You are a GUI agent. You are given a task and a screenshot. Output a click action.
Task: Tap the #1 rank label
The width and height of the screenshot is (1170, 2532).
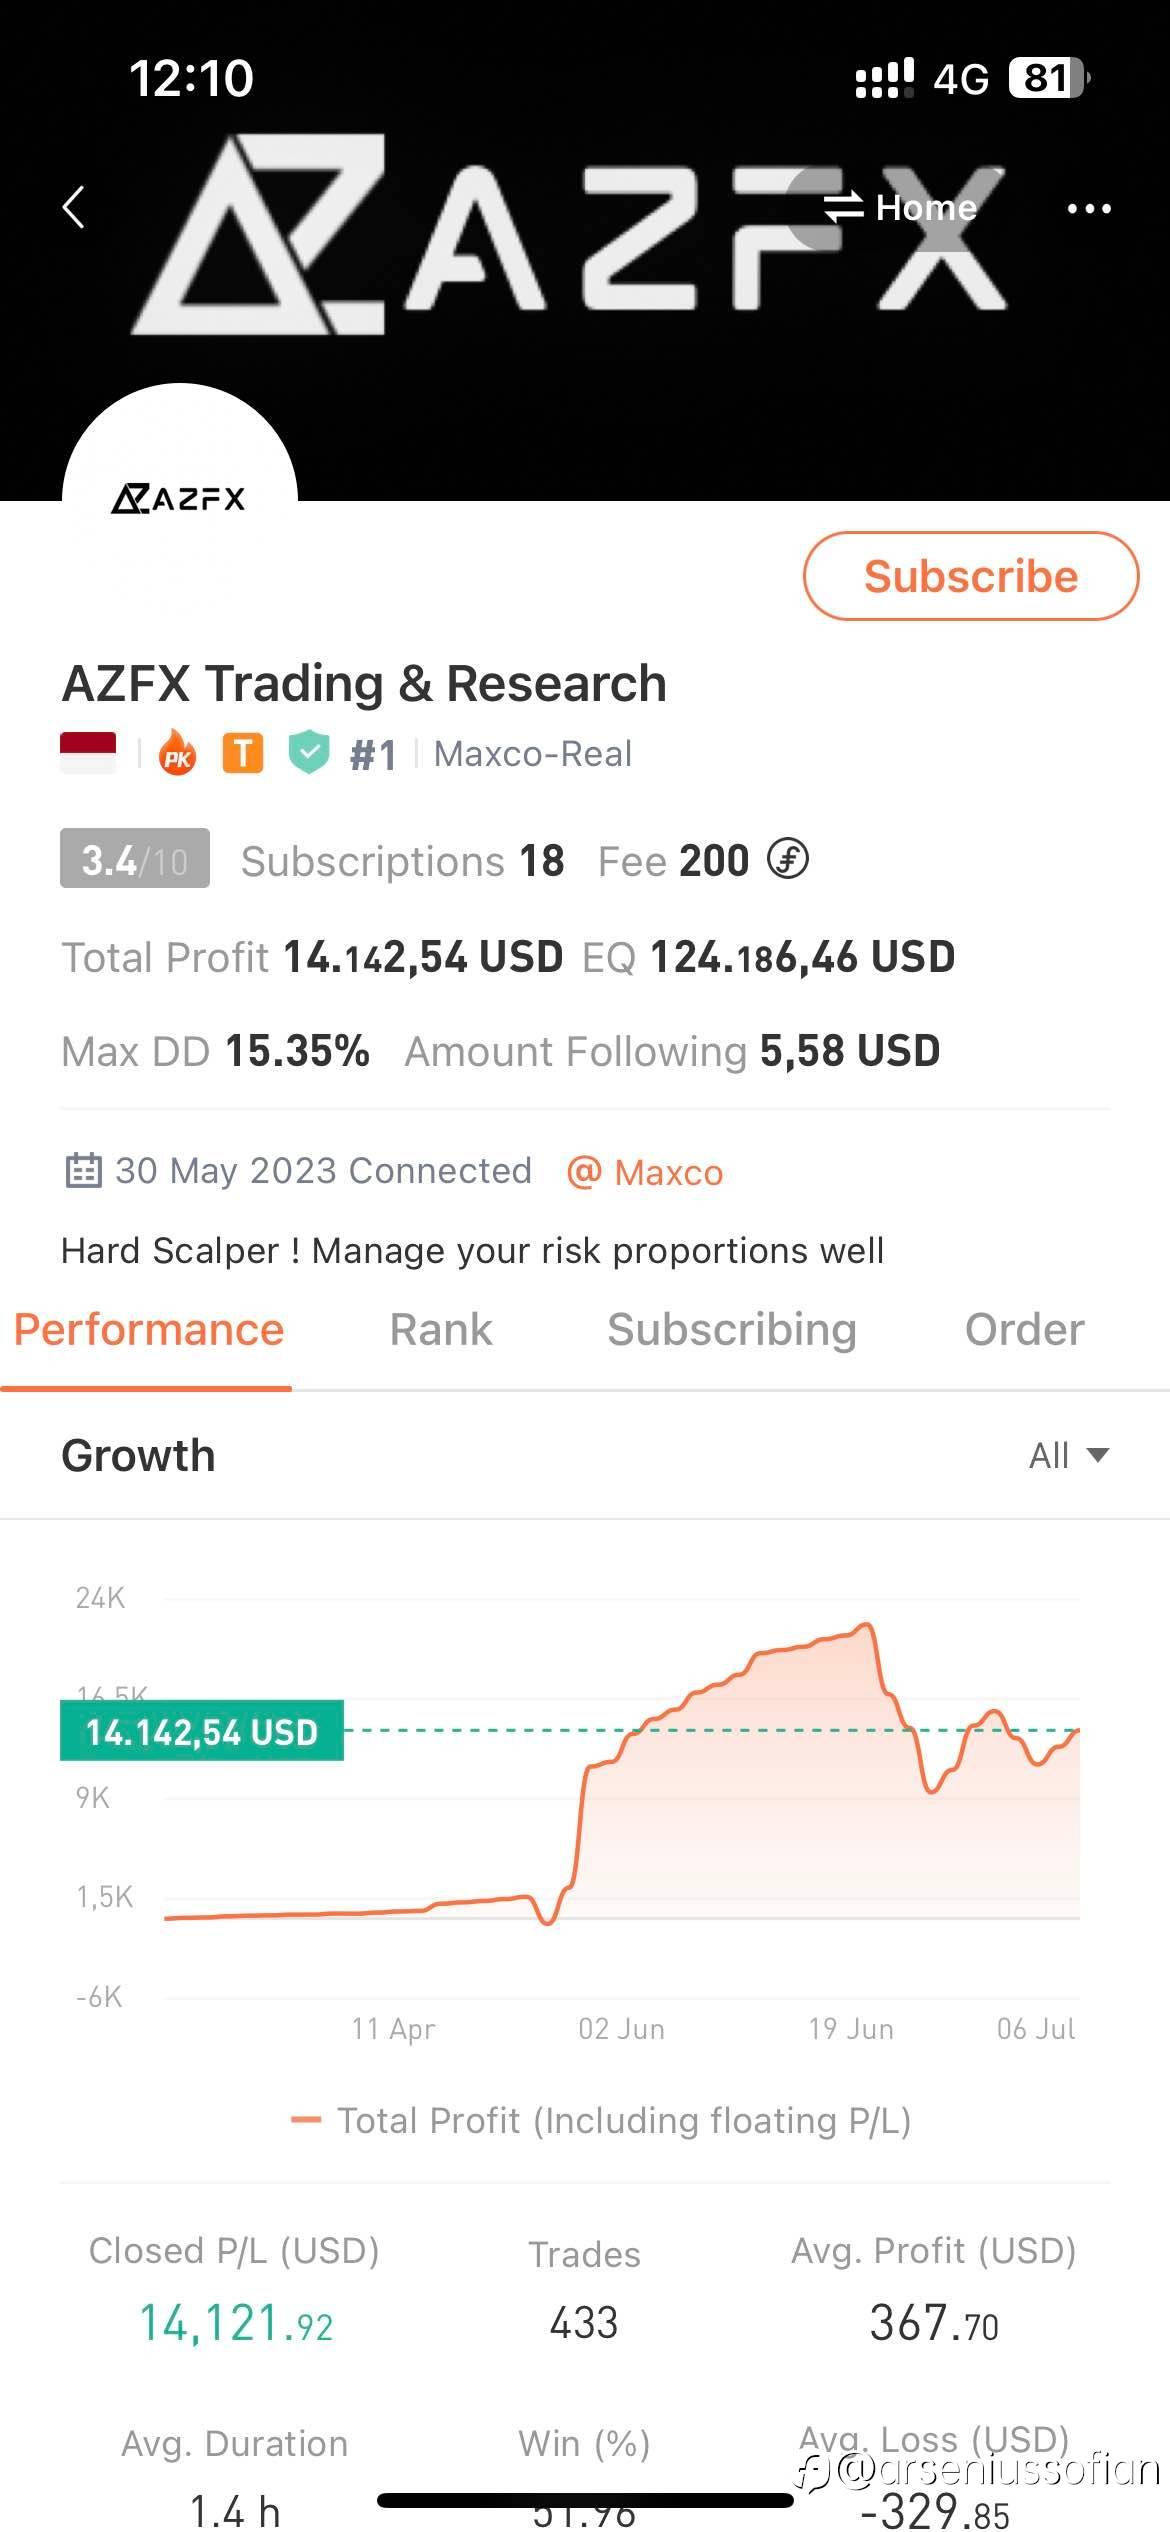[373, 755]
